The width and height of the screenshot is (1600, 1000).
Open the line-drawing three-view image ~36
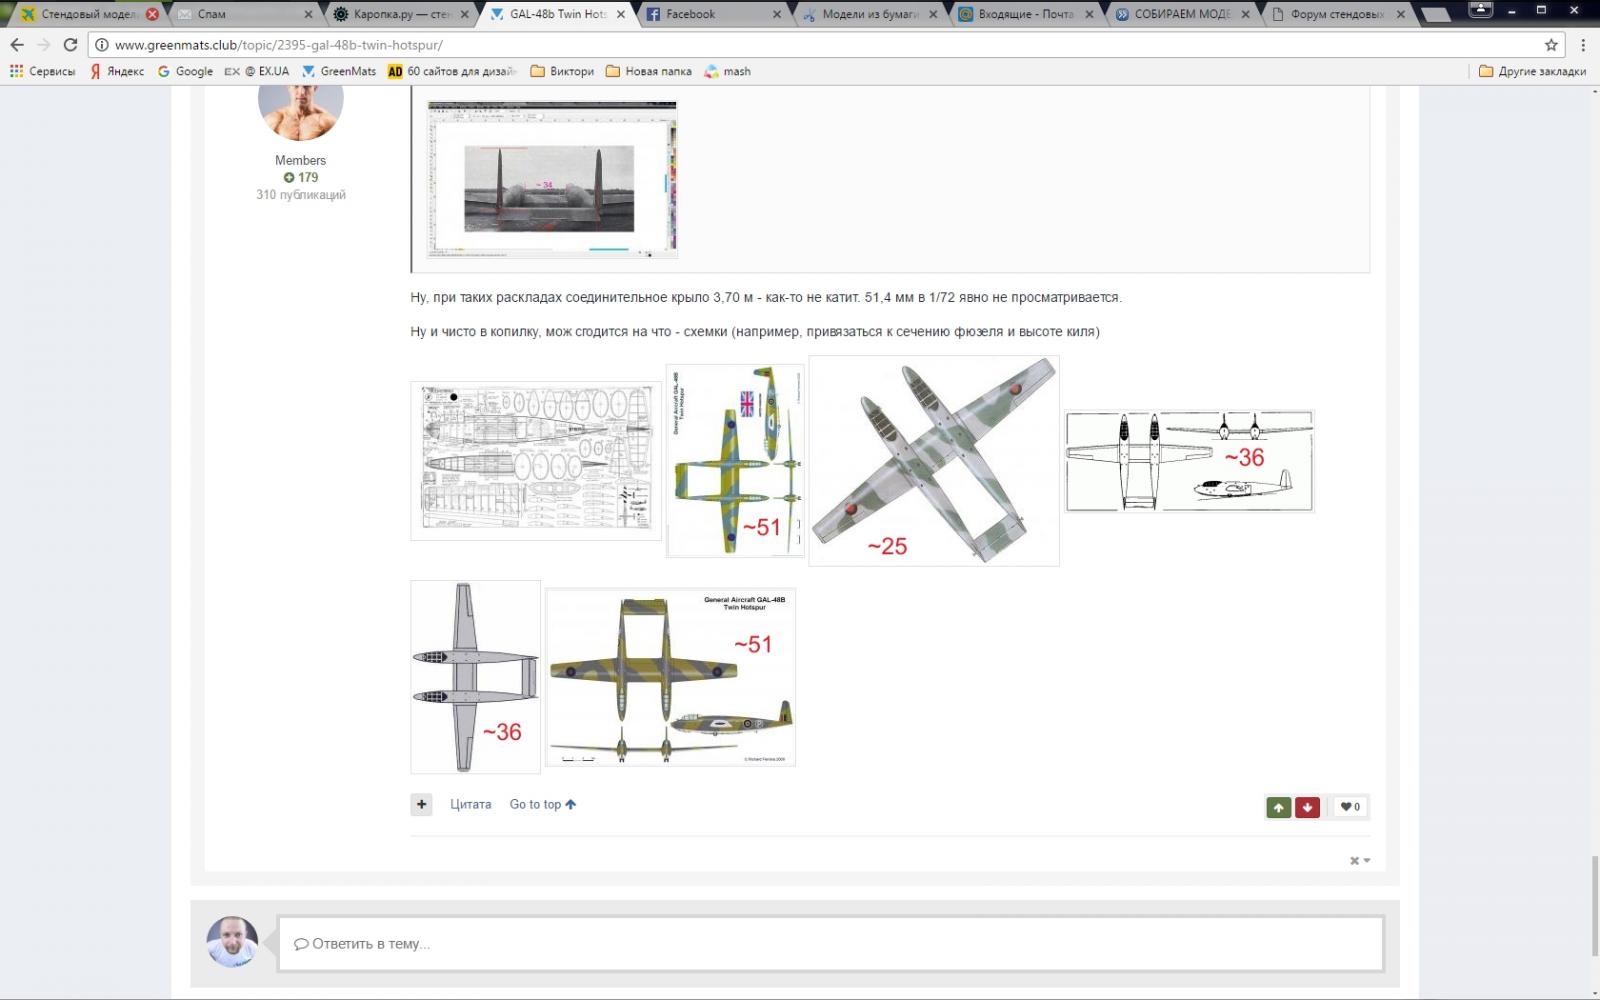[x=1189, y=461]
